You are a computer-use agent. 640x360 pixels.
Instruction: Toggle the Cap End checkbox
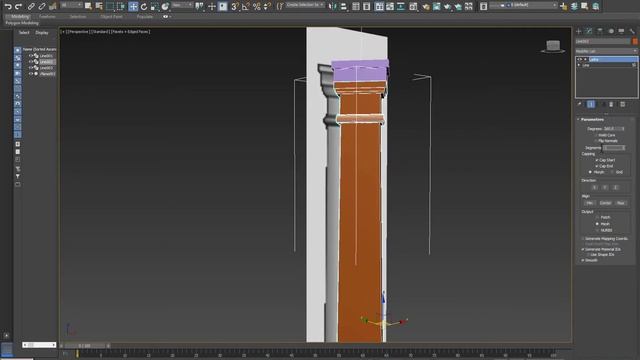(597, 166)
